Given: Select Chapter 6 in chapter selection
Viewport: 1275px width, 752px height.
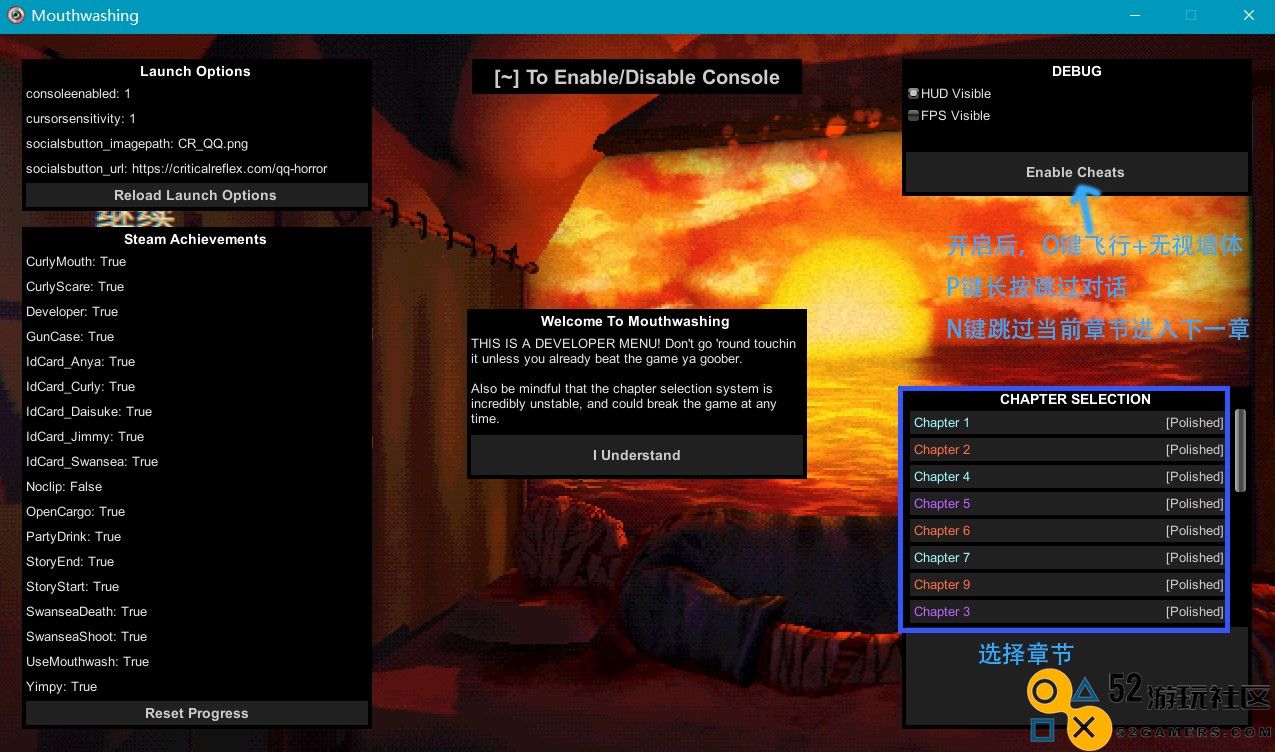Looking at the screenshot, I should coord(1068,531).
